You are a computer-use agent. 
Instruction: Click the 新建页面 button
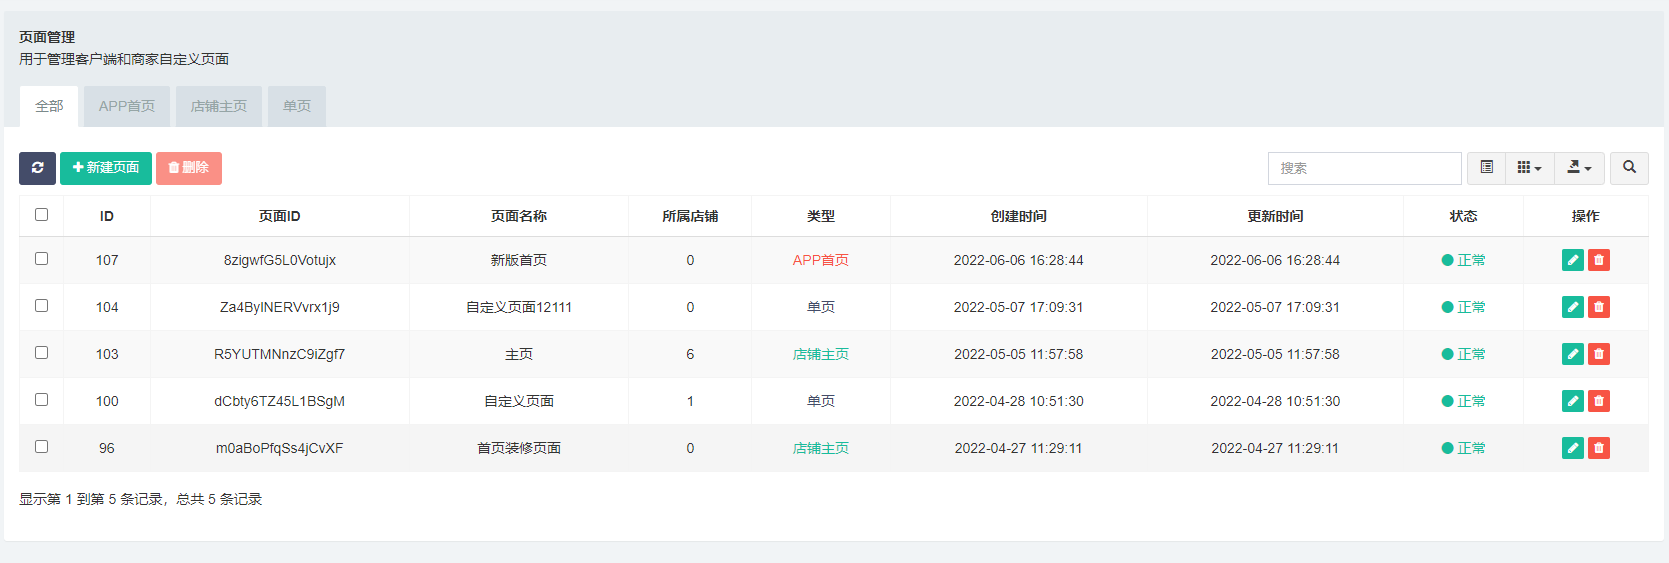point(106,168)
